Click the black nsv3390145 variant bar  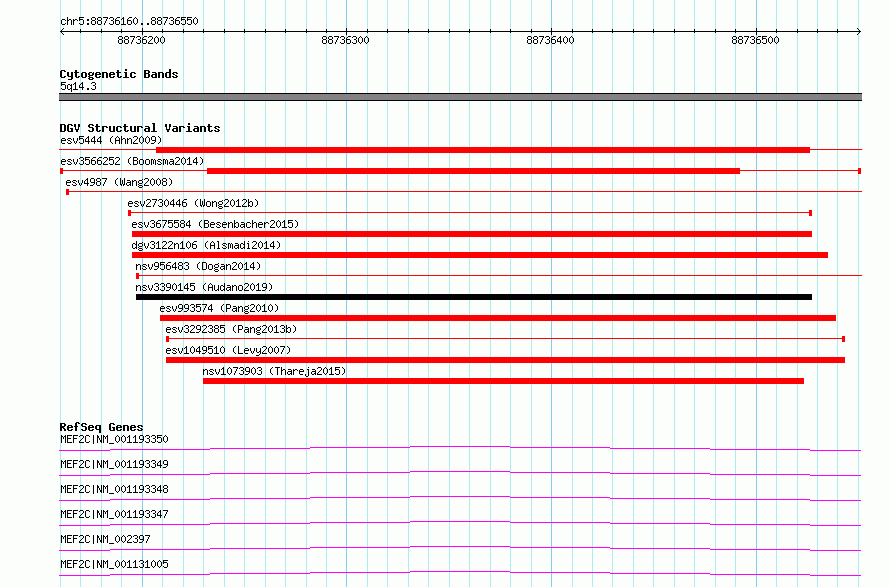click(x=474, y=297)
